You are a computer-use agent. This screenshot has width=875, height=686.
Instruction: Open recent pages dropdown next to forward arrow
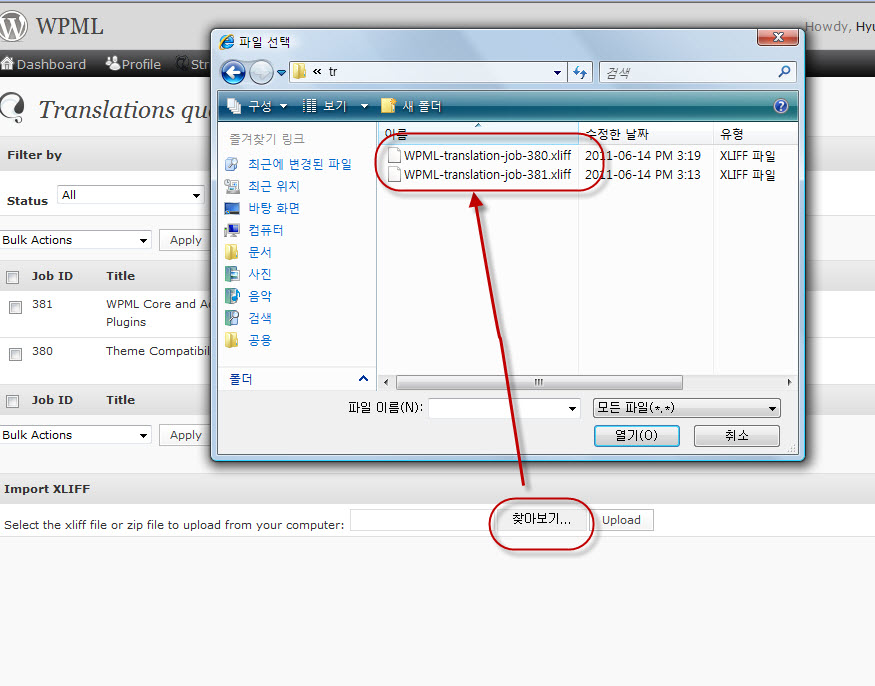click(281, 73)
